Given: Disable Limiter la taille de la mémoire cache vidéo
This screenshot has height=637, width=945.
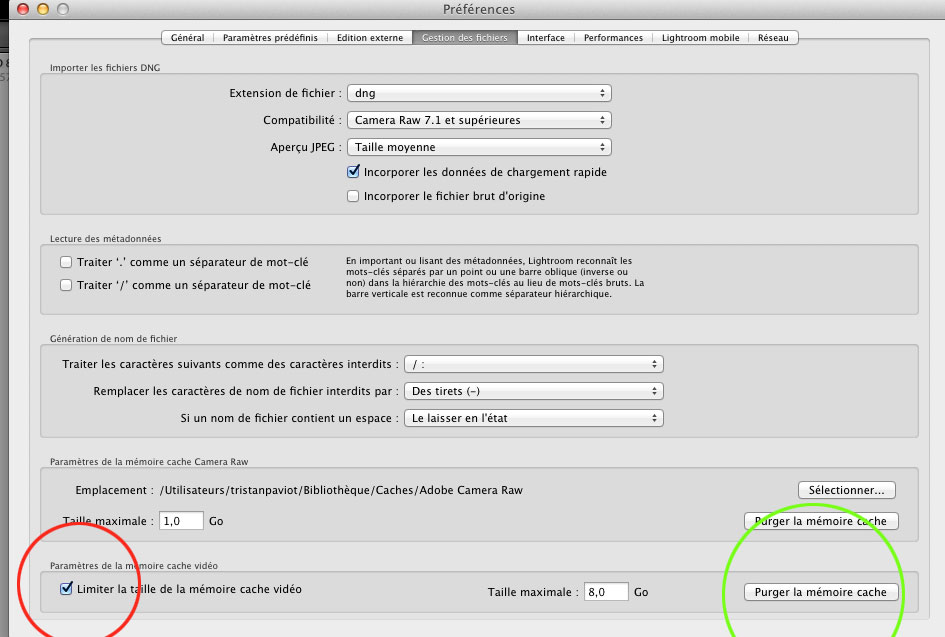Looking at the screenshot, I should pyautogui.click(x=66, y=589).
